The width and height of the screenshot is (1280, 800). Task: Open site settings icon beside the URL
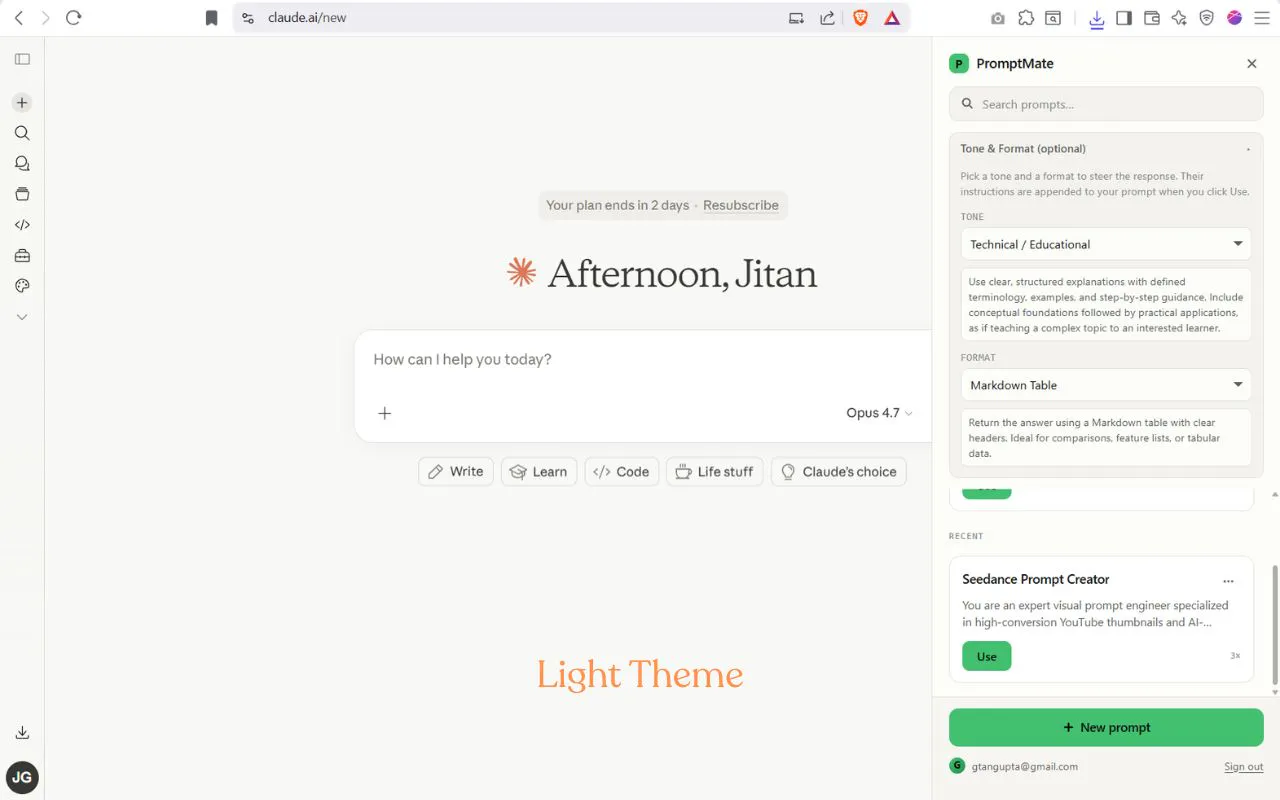coord(248,18)
